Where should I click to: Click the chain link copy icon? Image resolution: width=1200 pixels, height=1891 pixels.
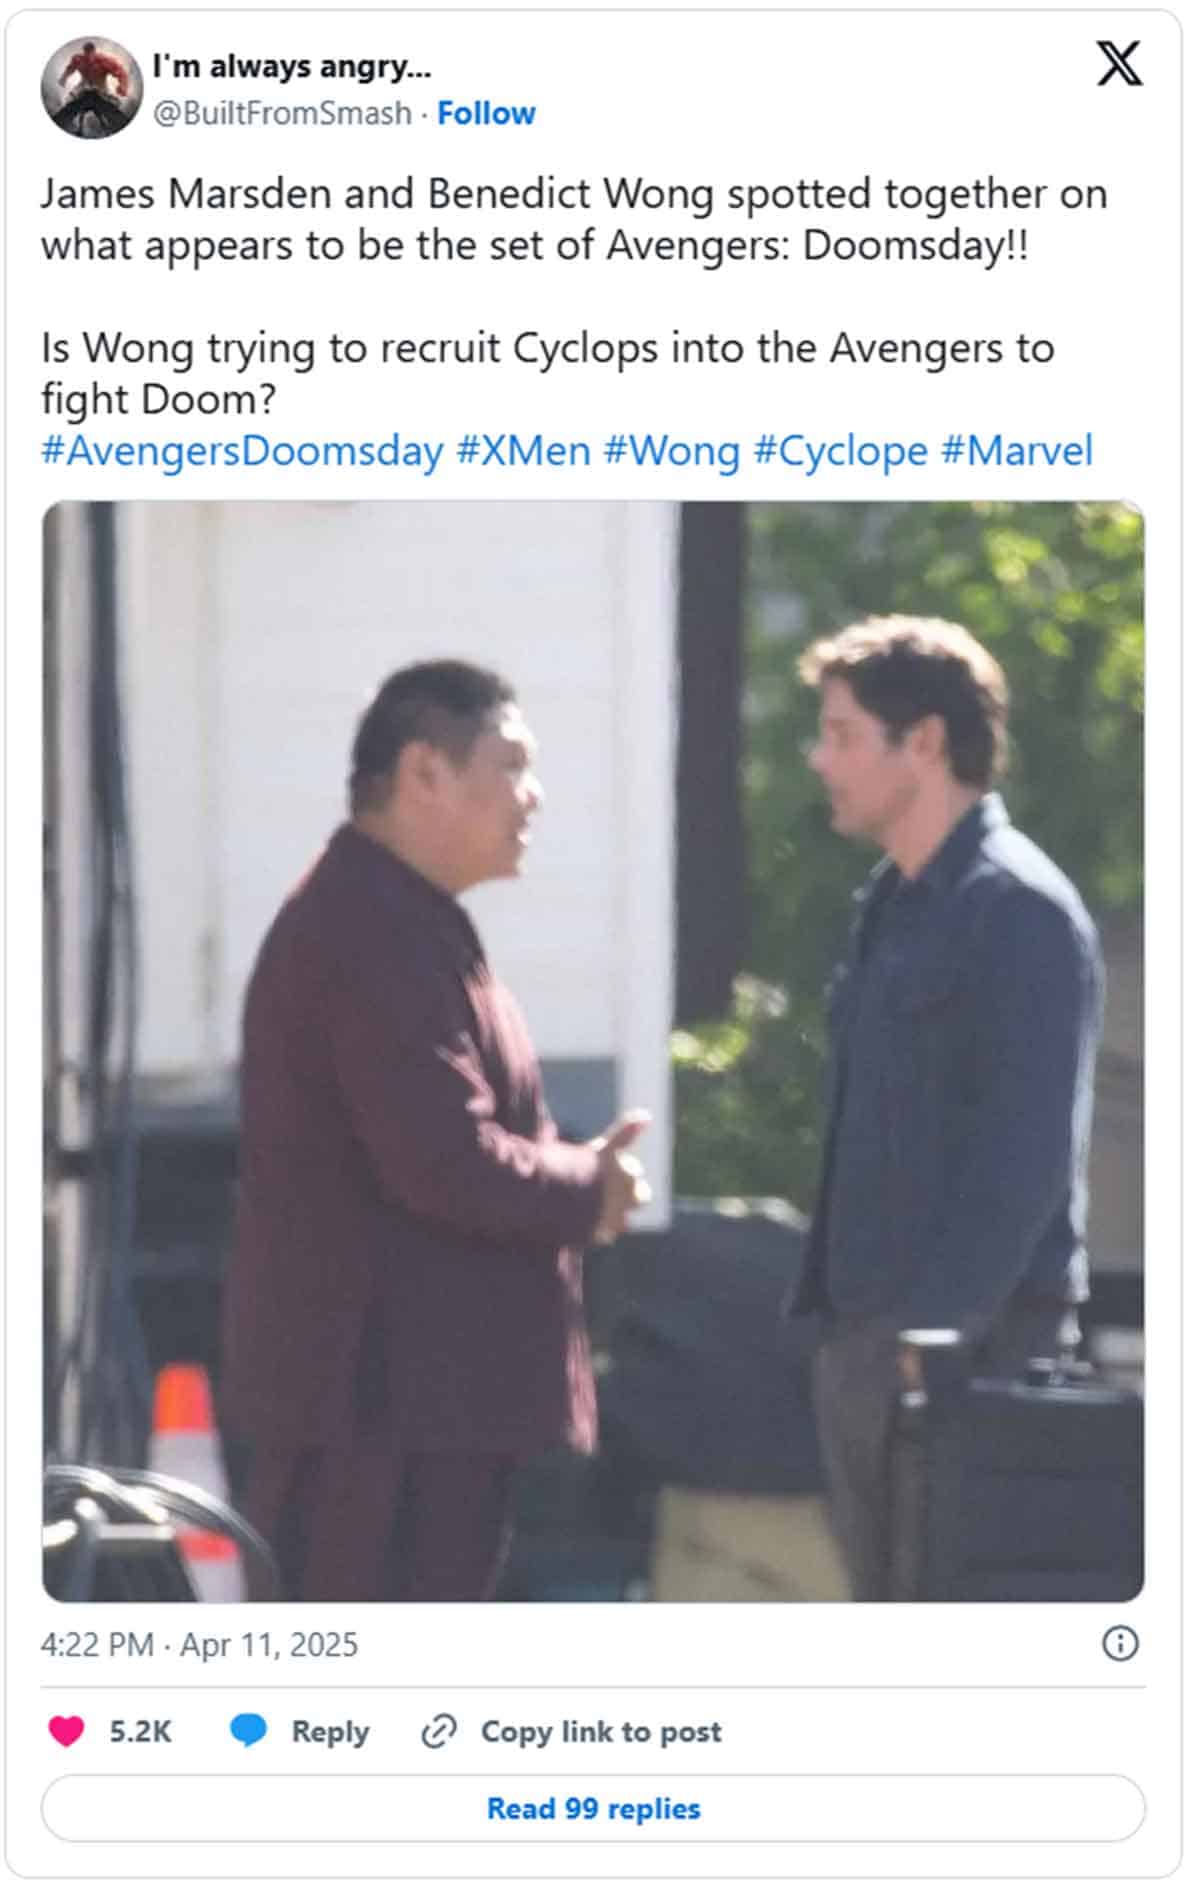click(x=439, y=1731)
